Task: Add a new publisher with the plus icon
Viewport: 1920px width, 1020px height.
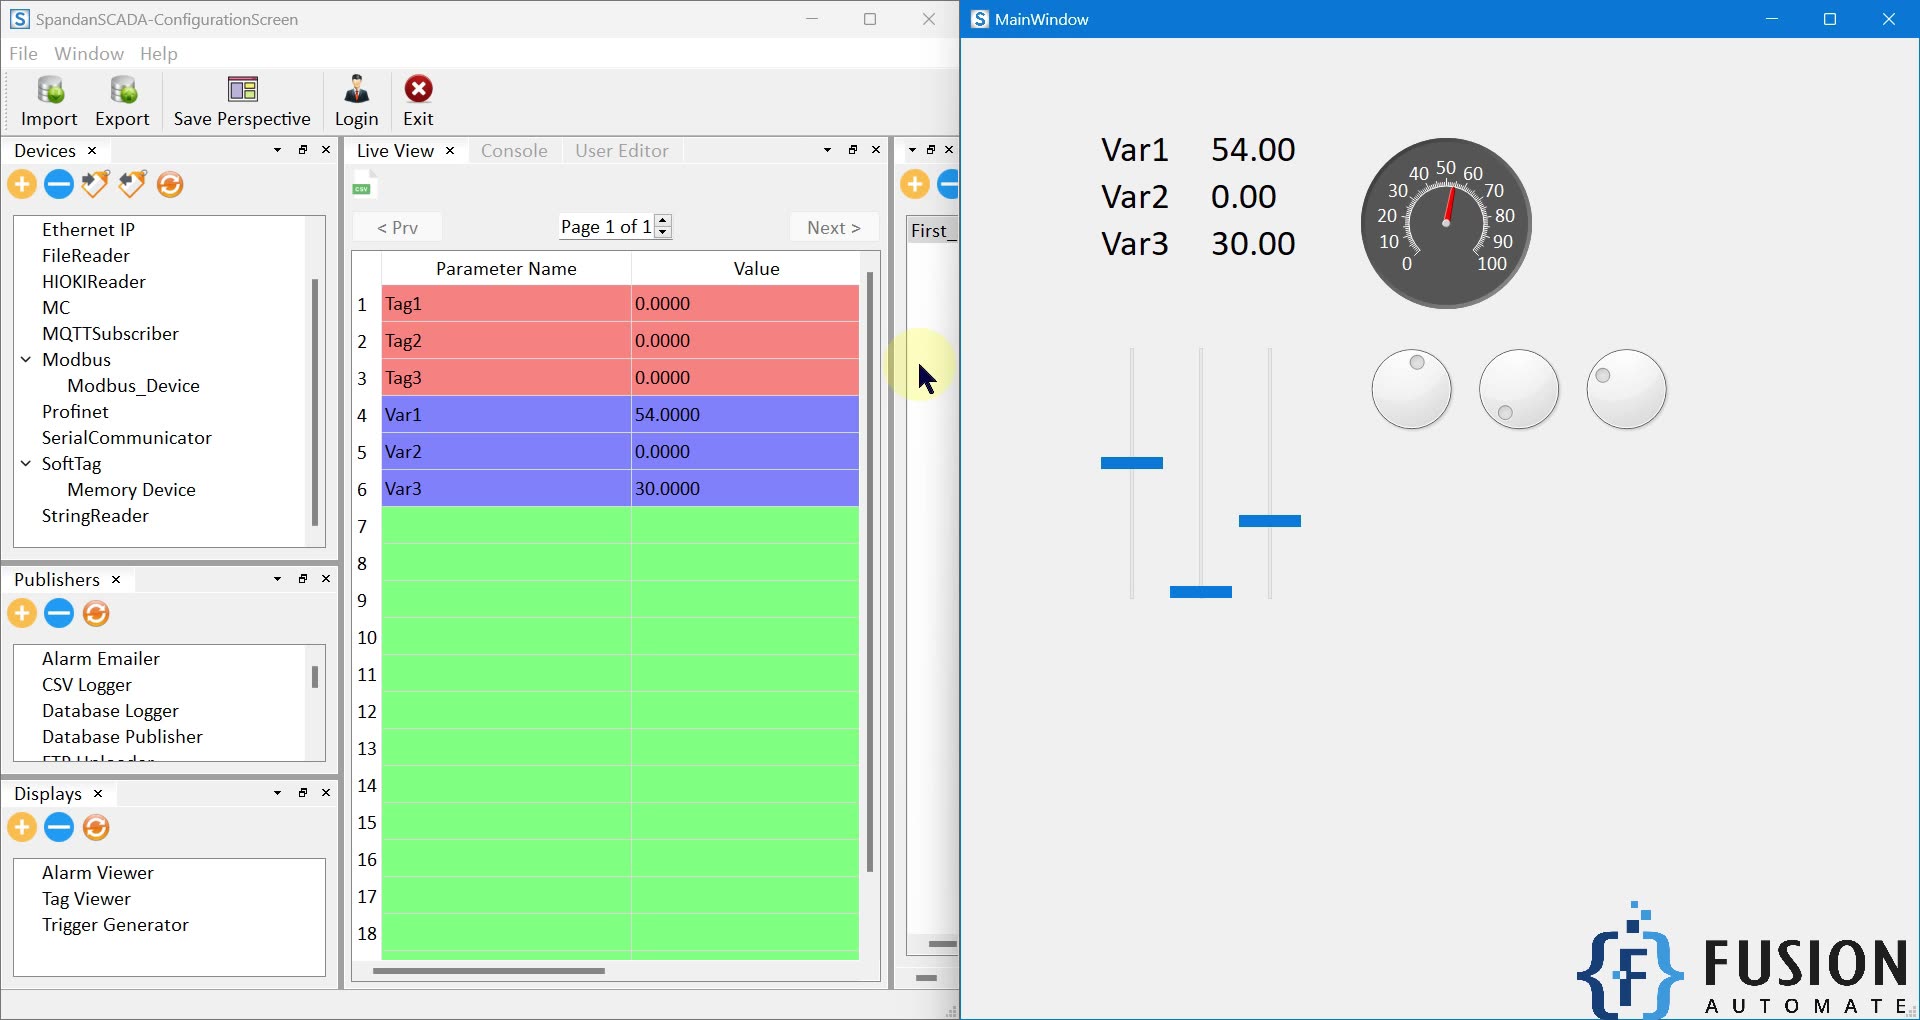Action: tap(22, 613)
